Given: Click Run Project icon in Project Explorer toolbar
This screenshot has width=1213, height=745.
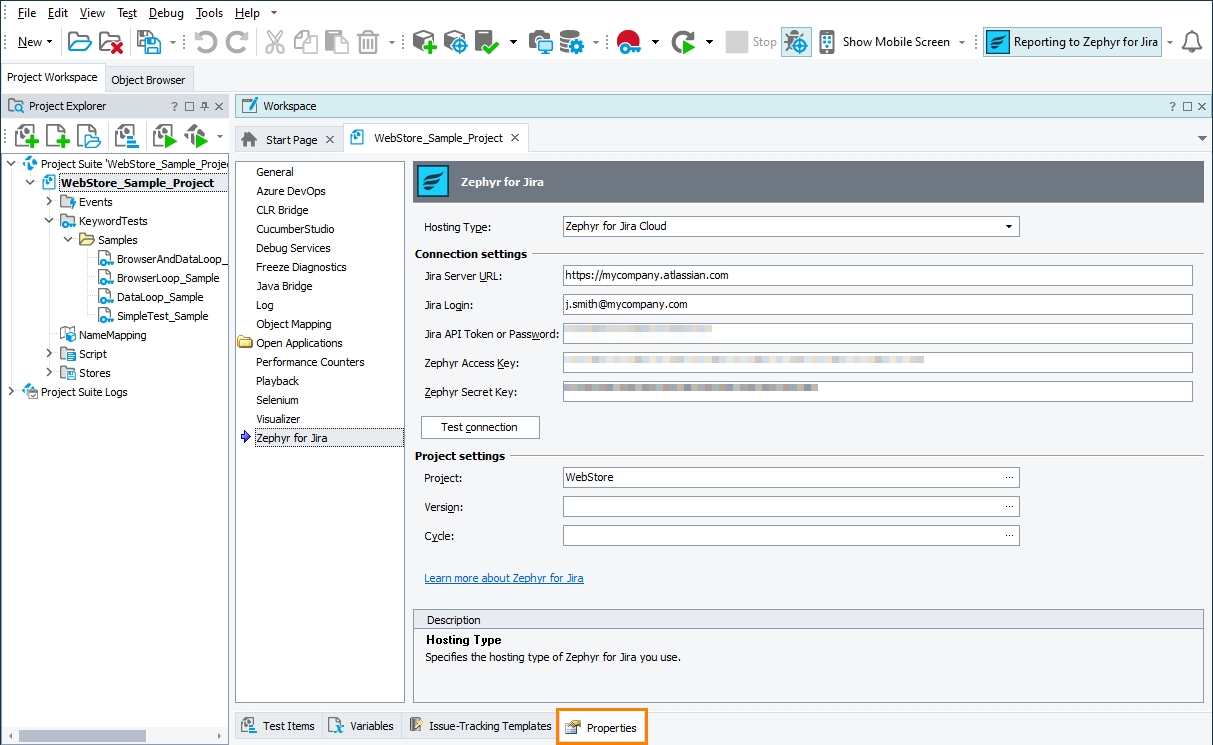Looking at the screenshot, I should (164, 136).
